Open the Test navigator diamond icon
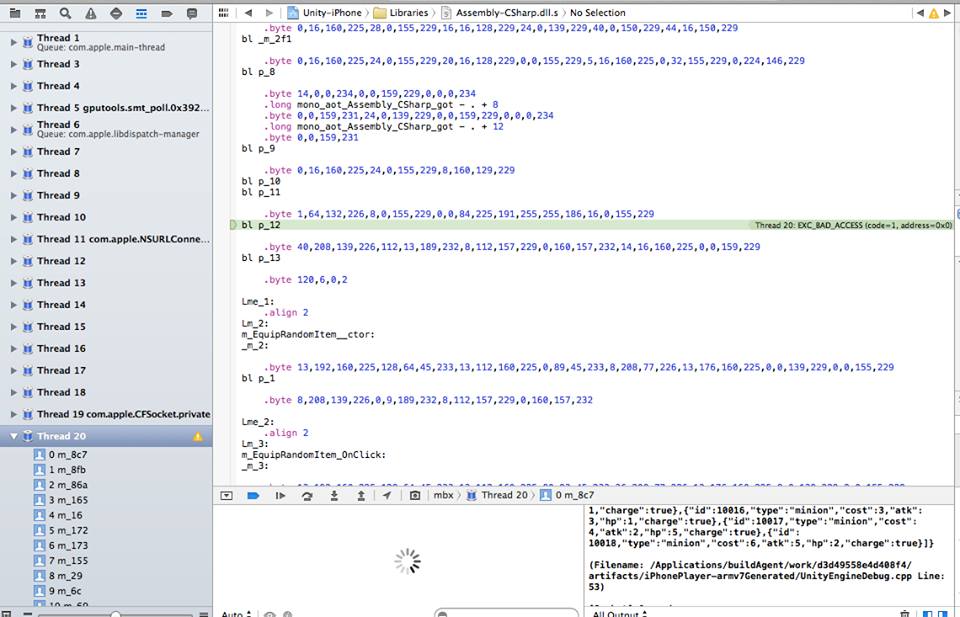The image size is (960, 617). tap(116, 13)
